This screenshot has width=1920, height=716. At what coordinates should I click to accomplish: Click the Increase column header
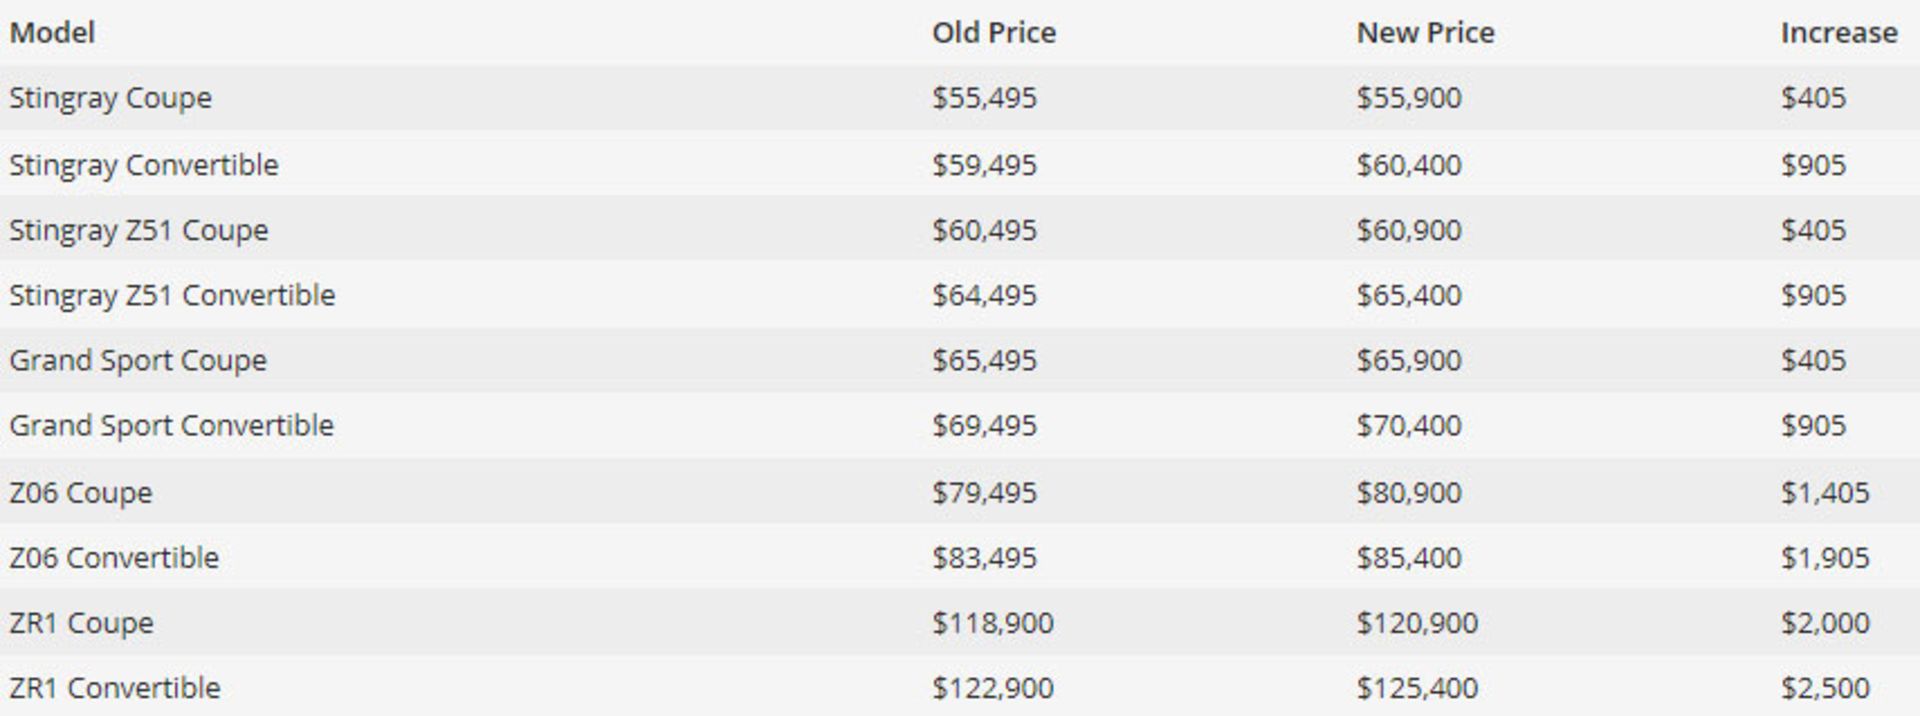pyautogui.click(x=1838, y=32)
